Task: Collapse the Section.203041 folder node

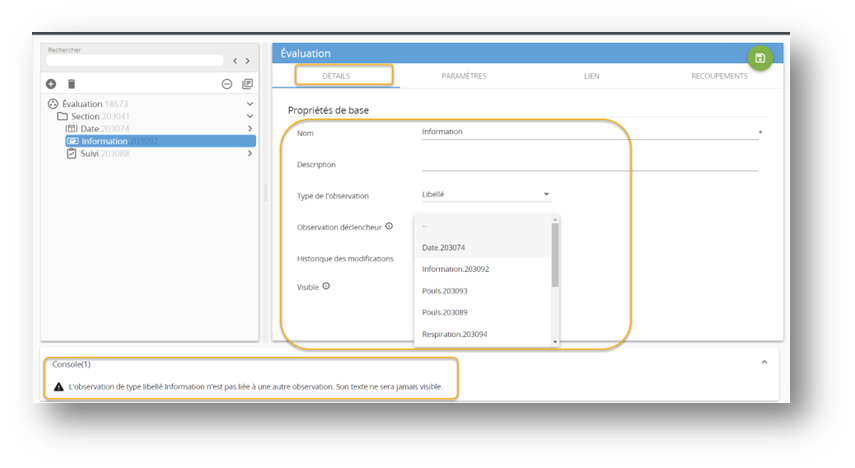Action: pos(250,116)
